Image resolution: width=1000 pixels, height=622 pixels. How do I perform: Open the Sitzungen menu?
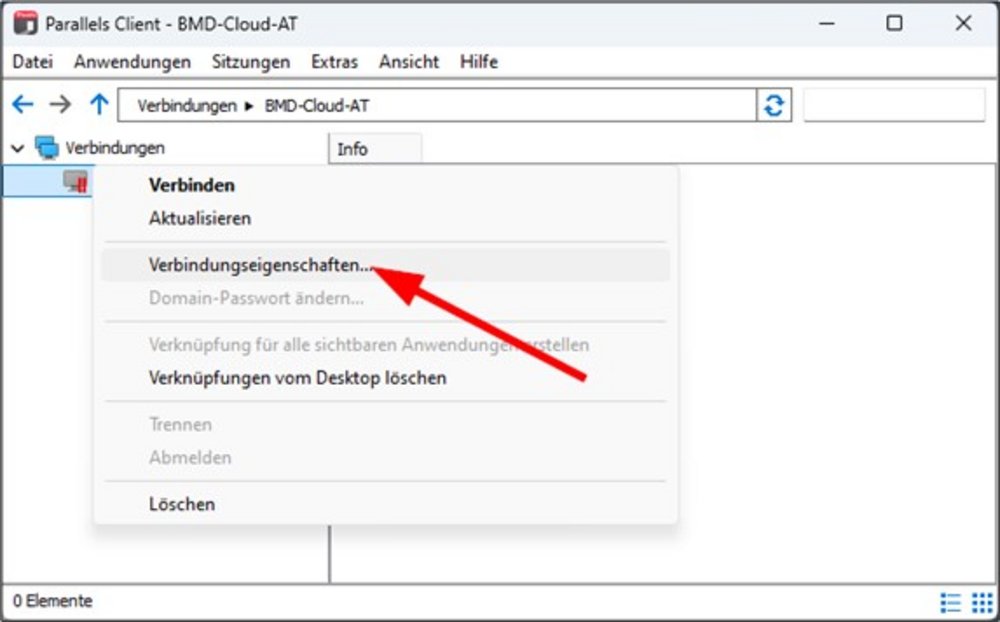tap(250, 62)
